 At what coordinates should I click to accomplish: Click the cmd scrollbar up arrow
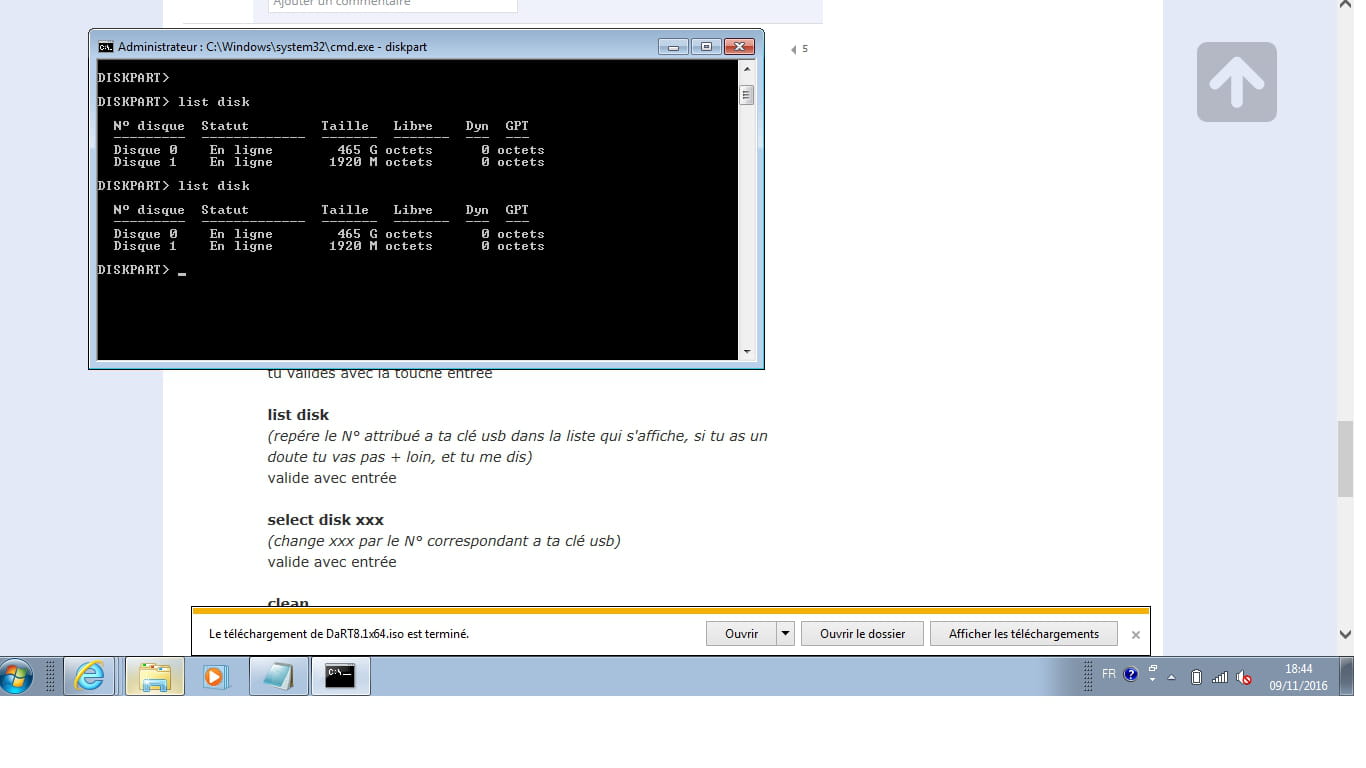click(x=746, y=70)
